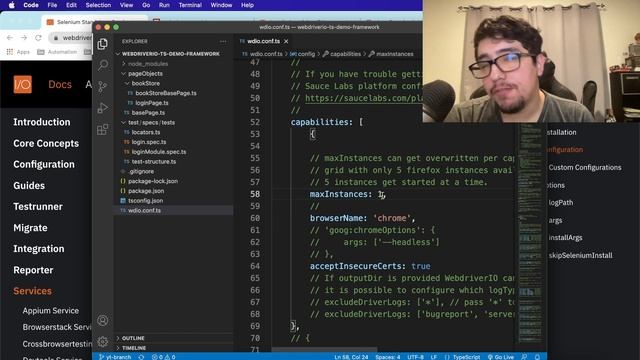Image resolution: width=640 pixels, height=360 pixels.
Task: Open login.spec.ts file
Action: [149, 142]
